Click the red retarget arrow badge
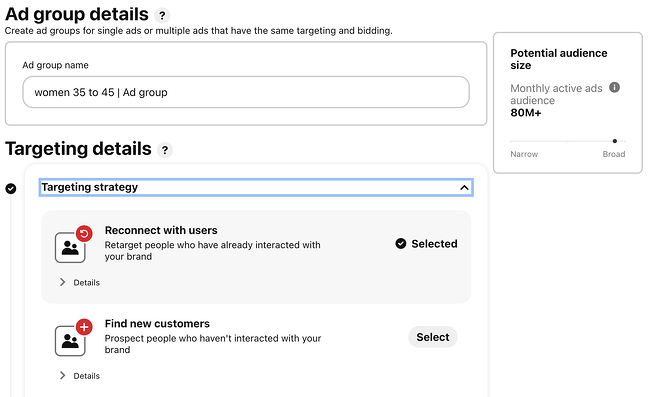The width and height of the screenshot is (649, 397). click(x=84, y=234)
